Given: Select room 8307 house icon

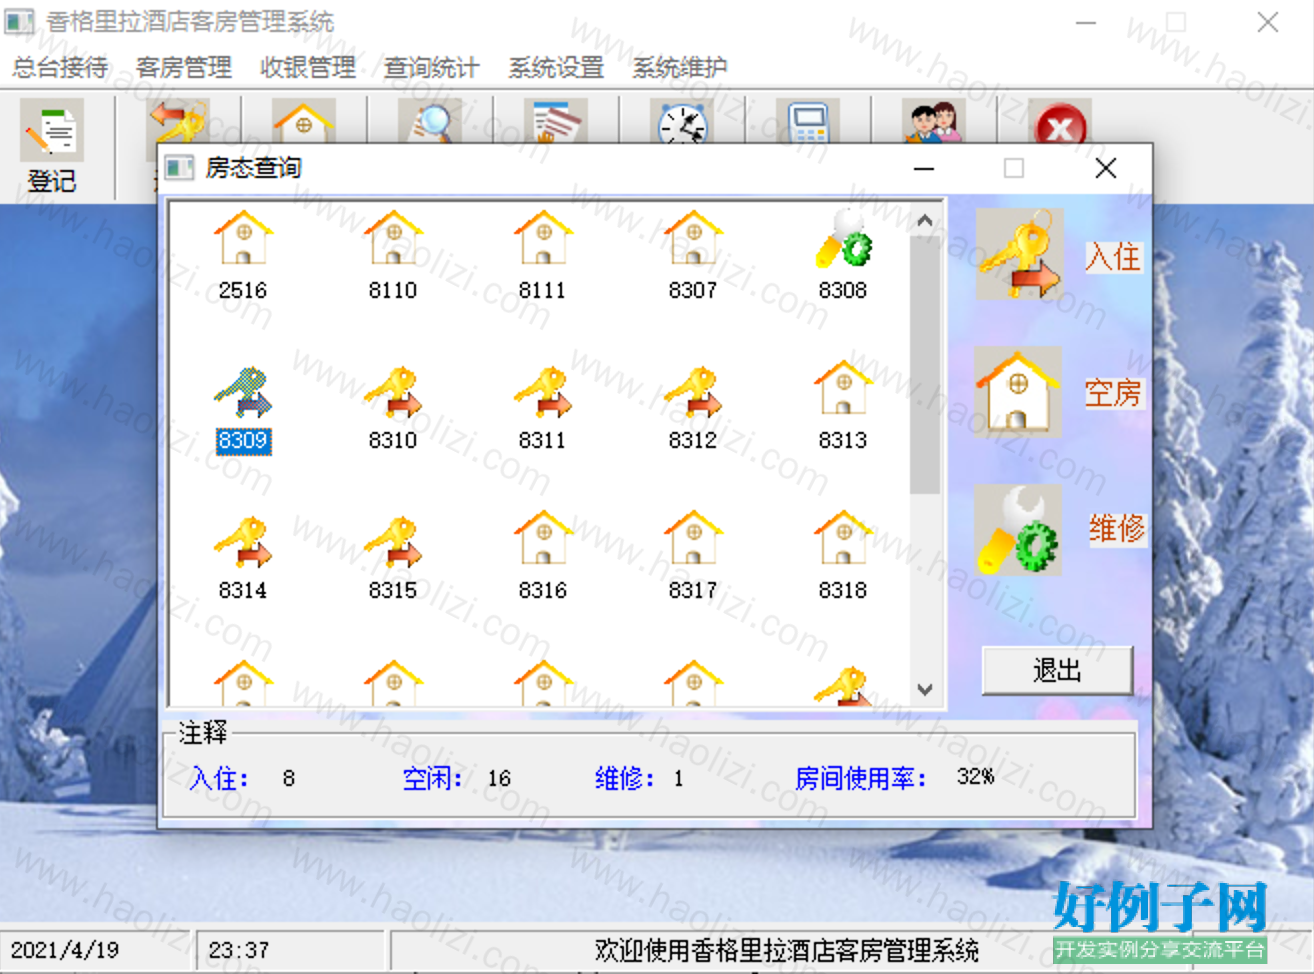Looking at the screenshot, I should pyautogui.click(x=693, y=237).
